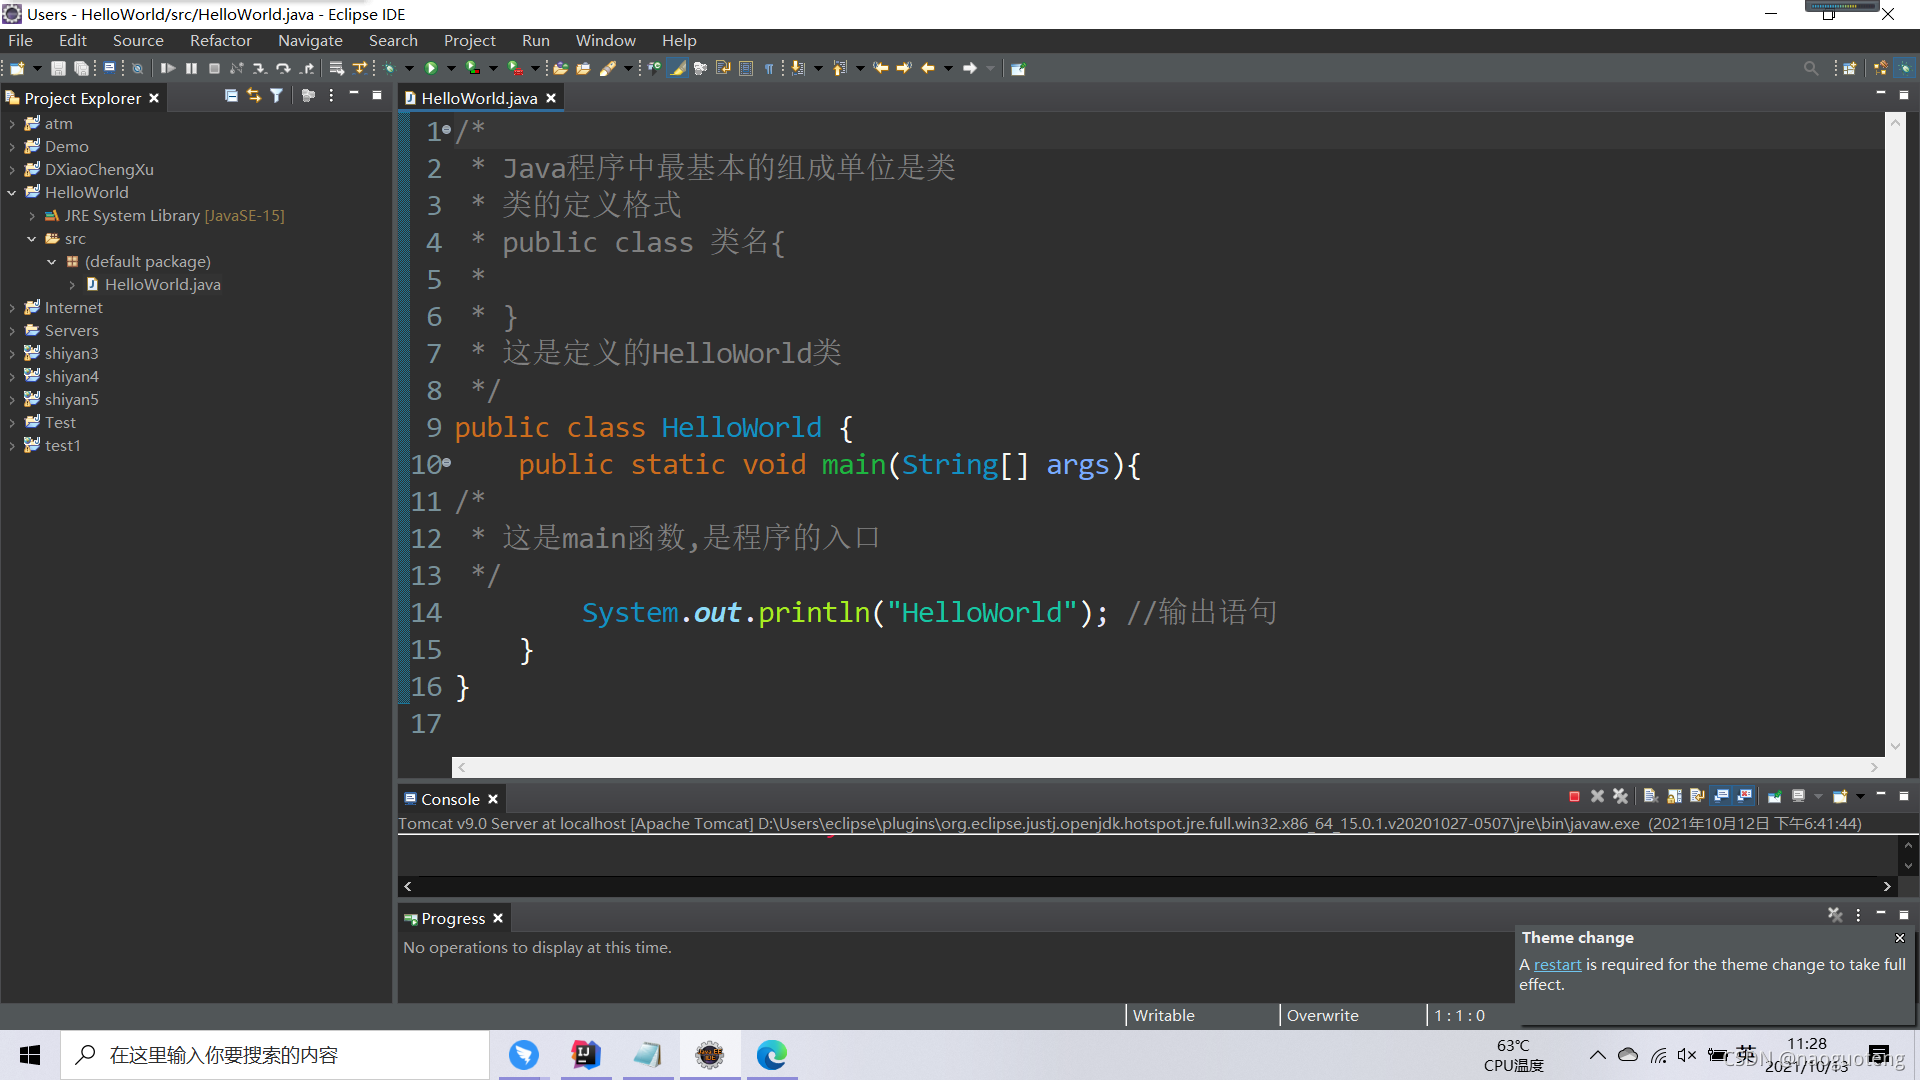
Task: Expand the atm project node
Action: [12, 124]
